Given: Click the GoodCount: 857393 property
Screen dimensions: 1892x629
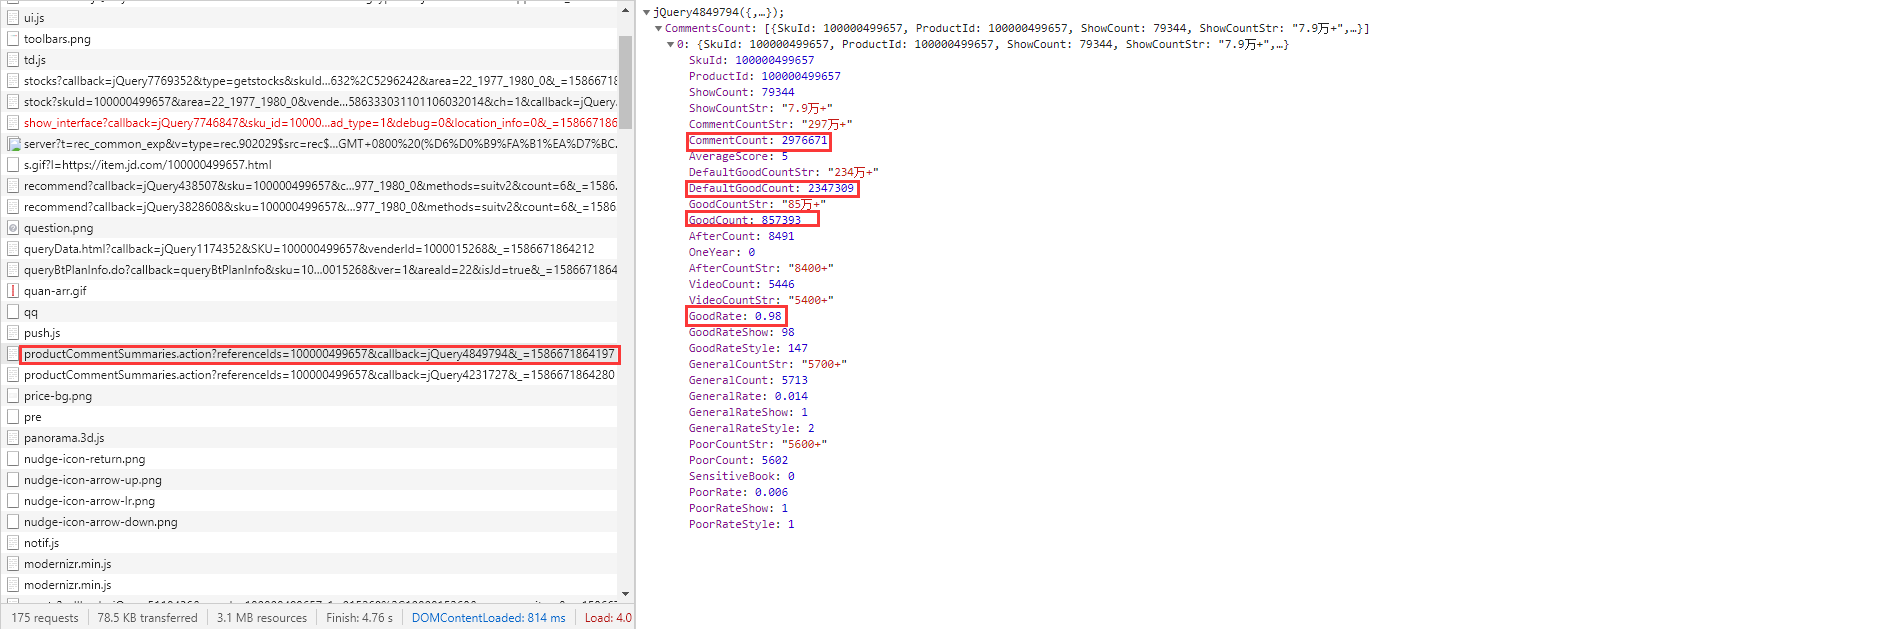Looking at the screenshot, I should 745,220.
